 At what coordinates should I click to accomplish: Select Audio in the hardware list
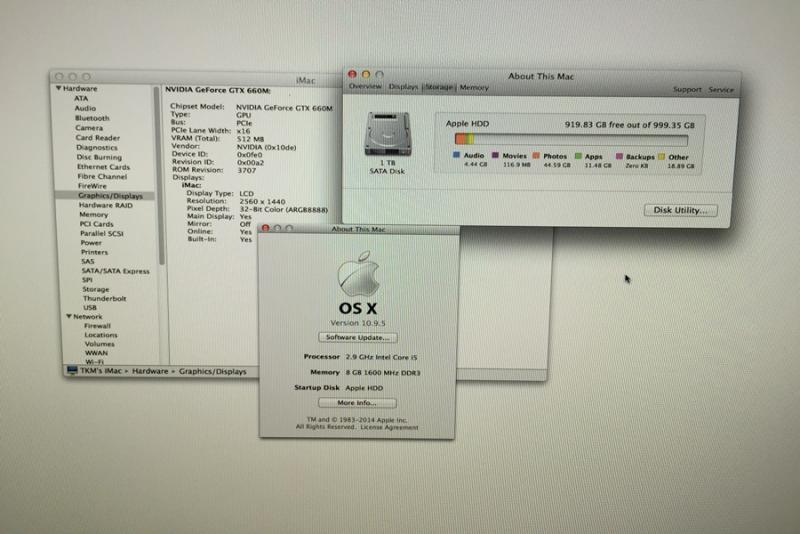85,108
